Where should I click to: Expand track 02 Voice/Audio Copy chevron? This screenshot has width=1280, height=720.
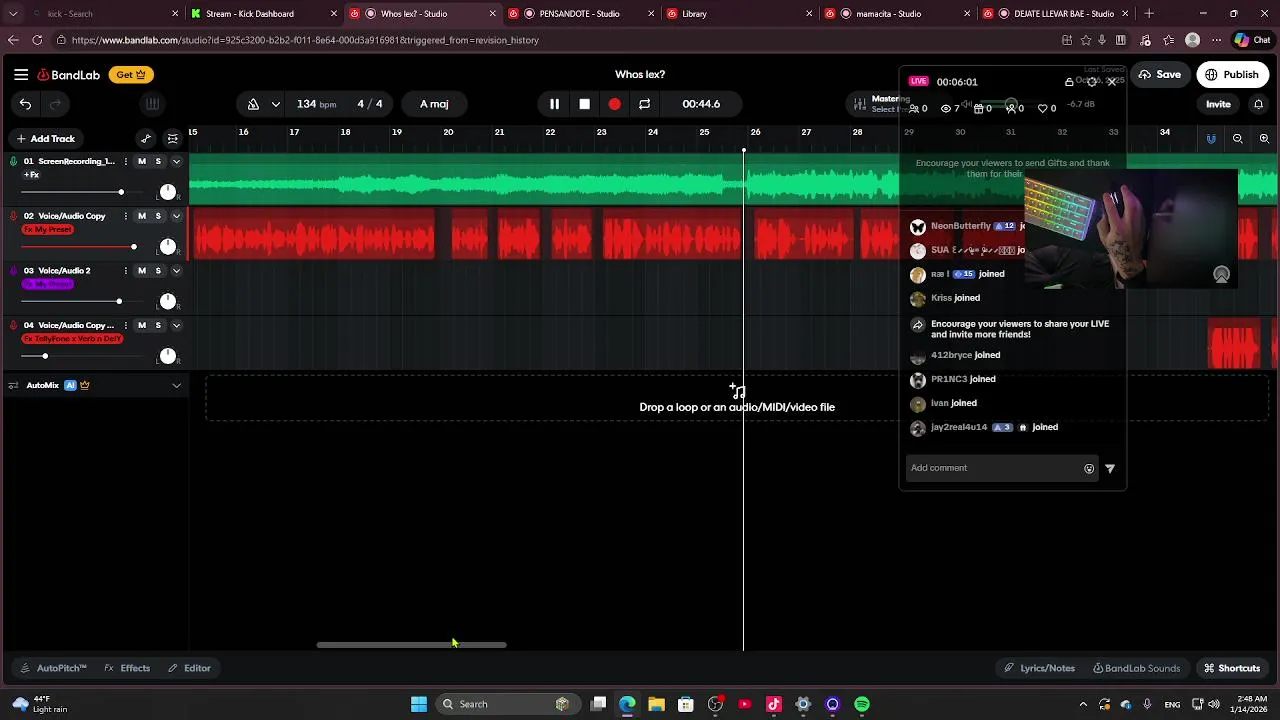coord(176,216)
